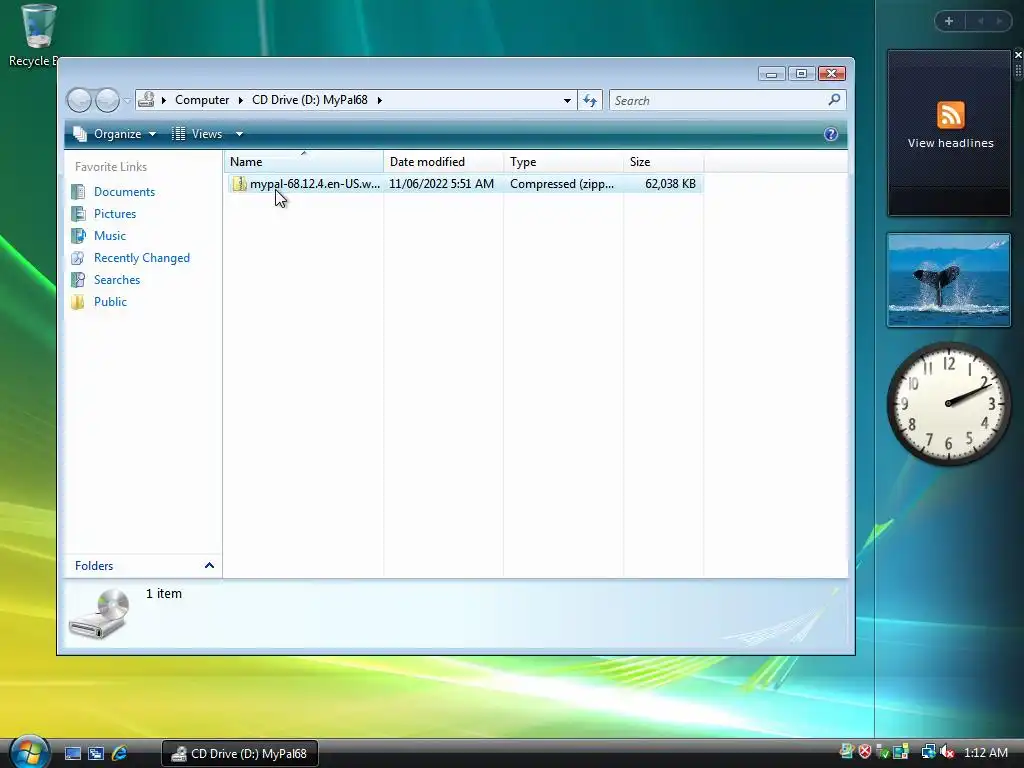Sort by the Type column header

tap(564, 161)
